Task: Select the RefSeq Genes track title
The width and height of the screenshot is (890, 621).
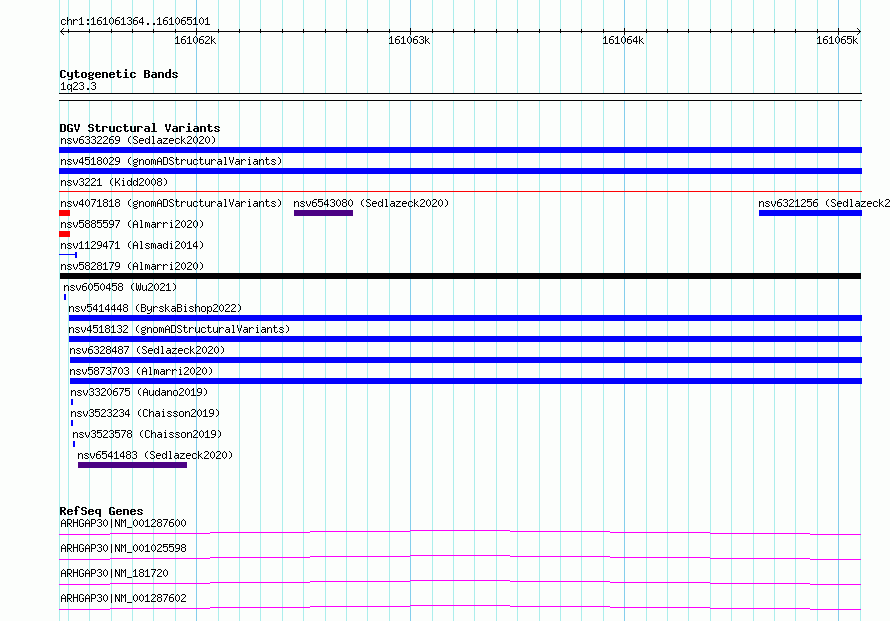Action: 101,511
